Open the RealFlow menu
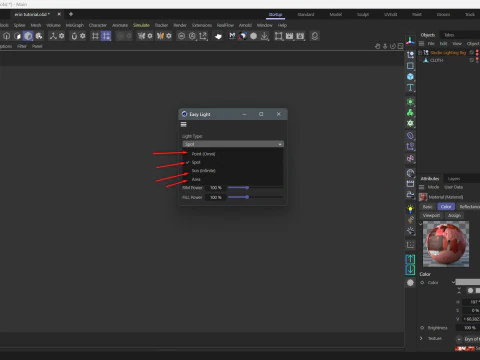Image resolution: width=480 pixels, height=360 pixels. coord(225,25)
